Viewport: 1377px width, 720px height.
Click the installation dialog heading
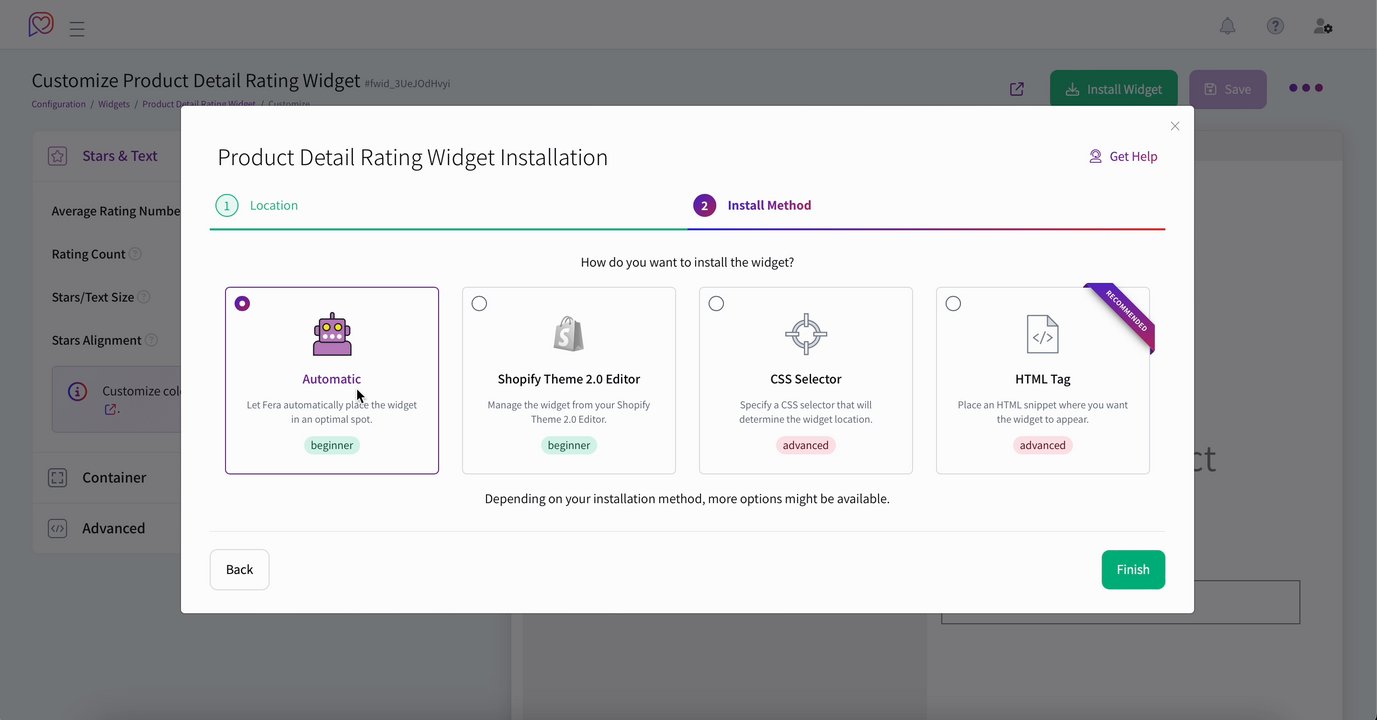coord(412,157)
